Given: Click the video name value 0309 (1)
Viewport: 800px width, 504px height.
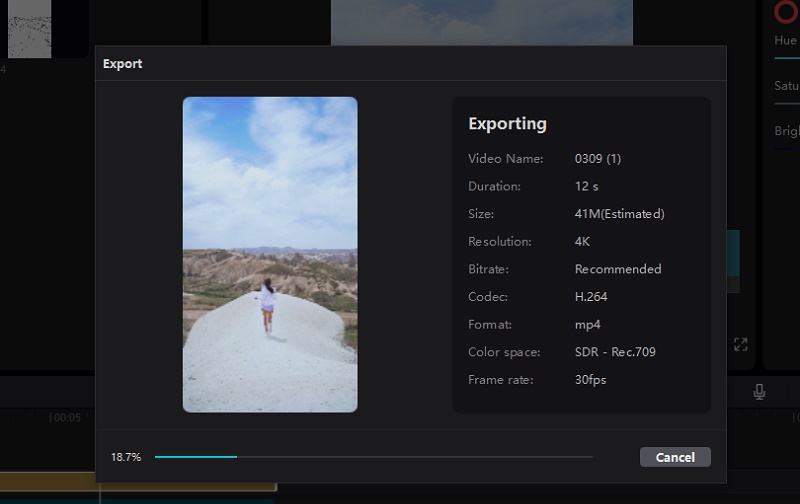Looking at the screenshot, I should 597,159.
